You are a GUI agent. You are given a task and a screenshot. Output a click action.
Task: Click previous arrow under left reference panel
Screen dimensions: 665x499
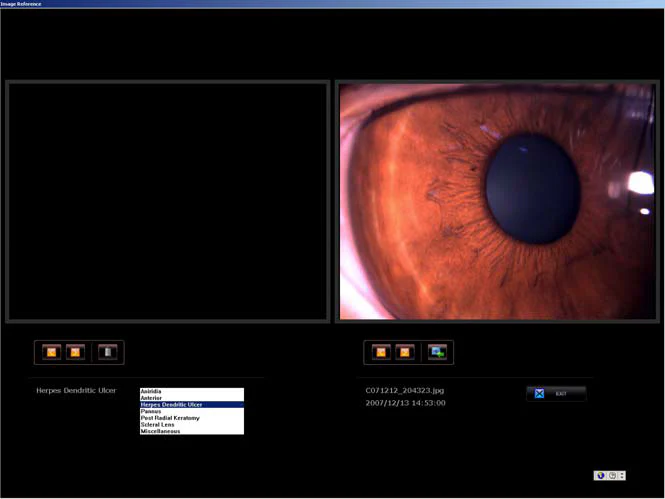[52, 352]
